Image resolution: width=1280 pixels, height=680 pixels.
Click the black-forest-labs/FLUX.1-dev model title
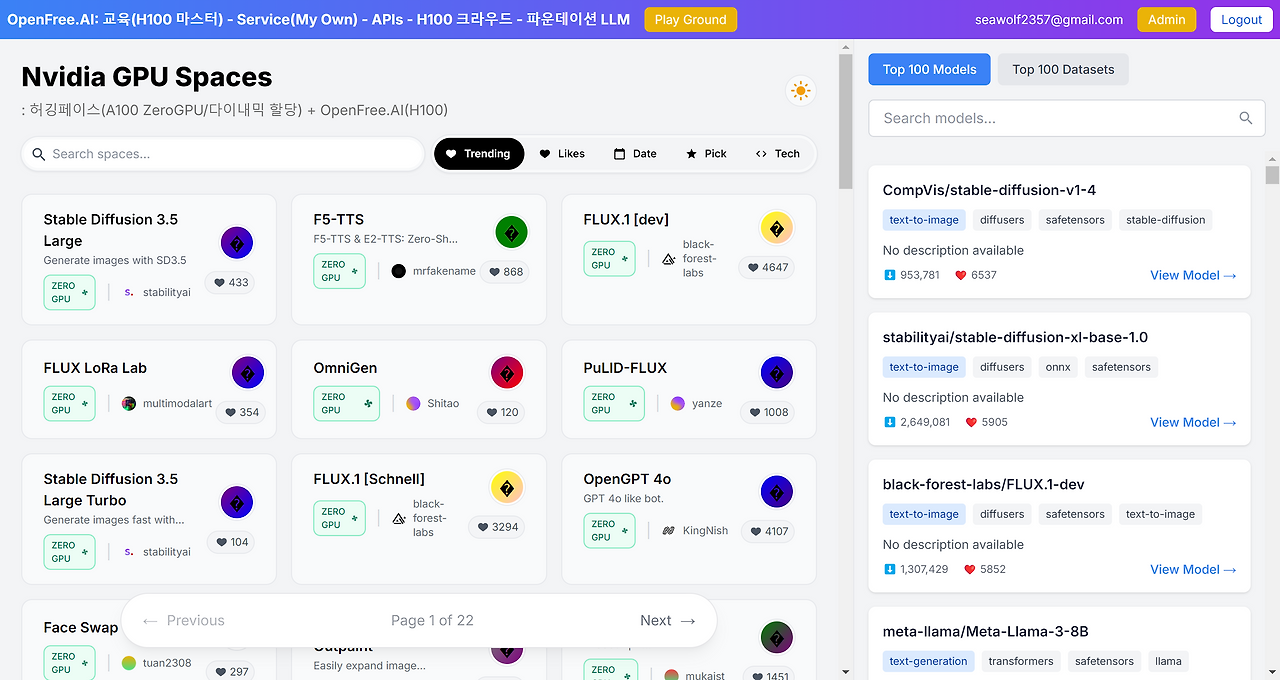pos(984,485)
